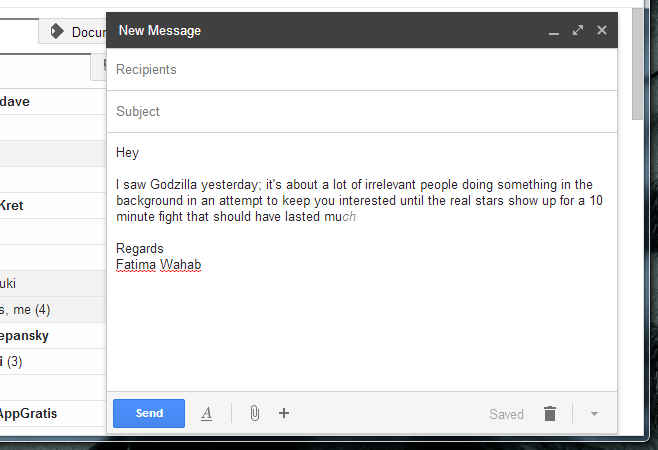The height and width of the screenshot is (450, 658).
Task: Open the conversation with me (4)
Action: (x=53, y=309)
